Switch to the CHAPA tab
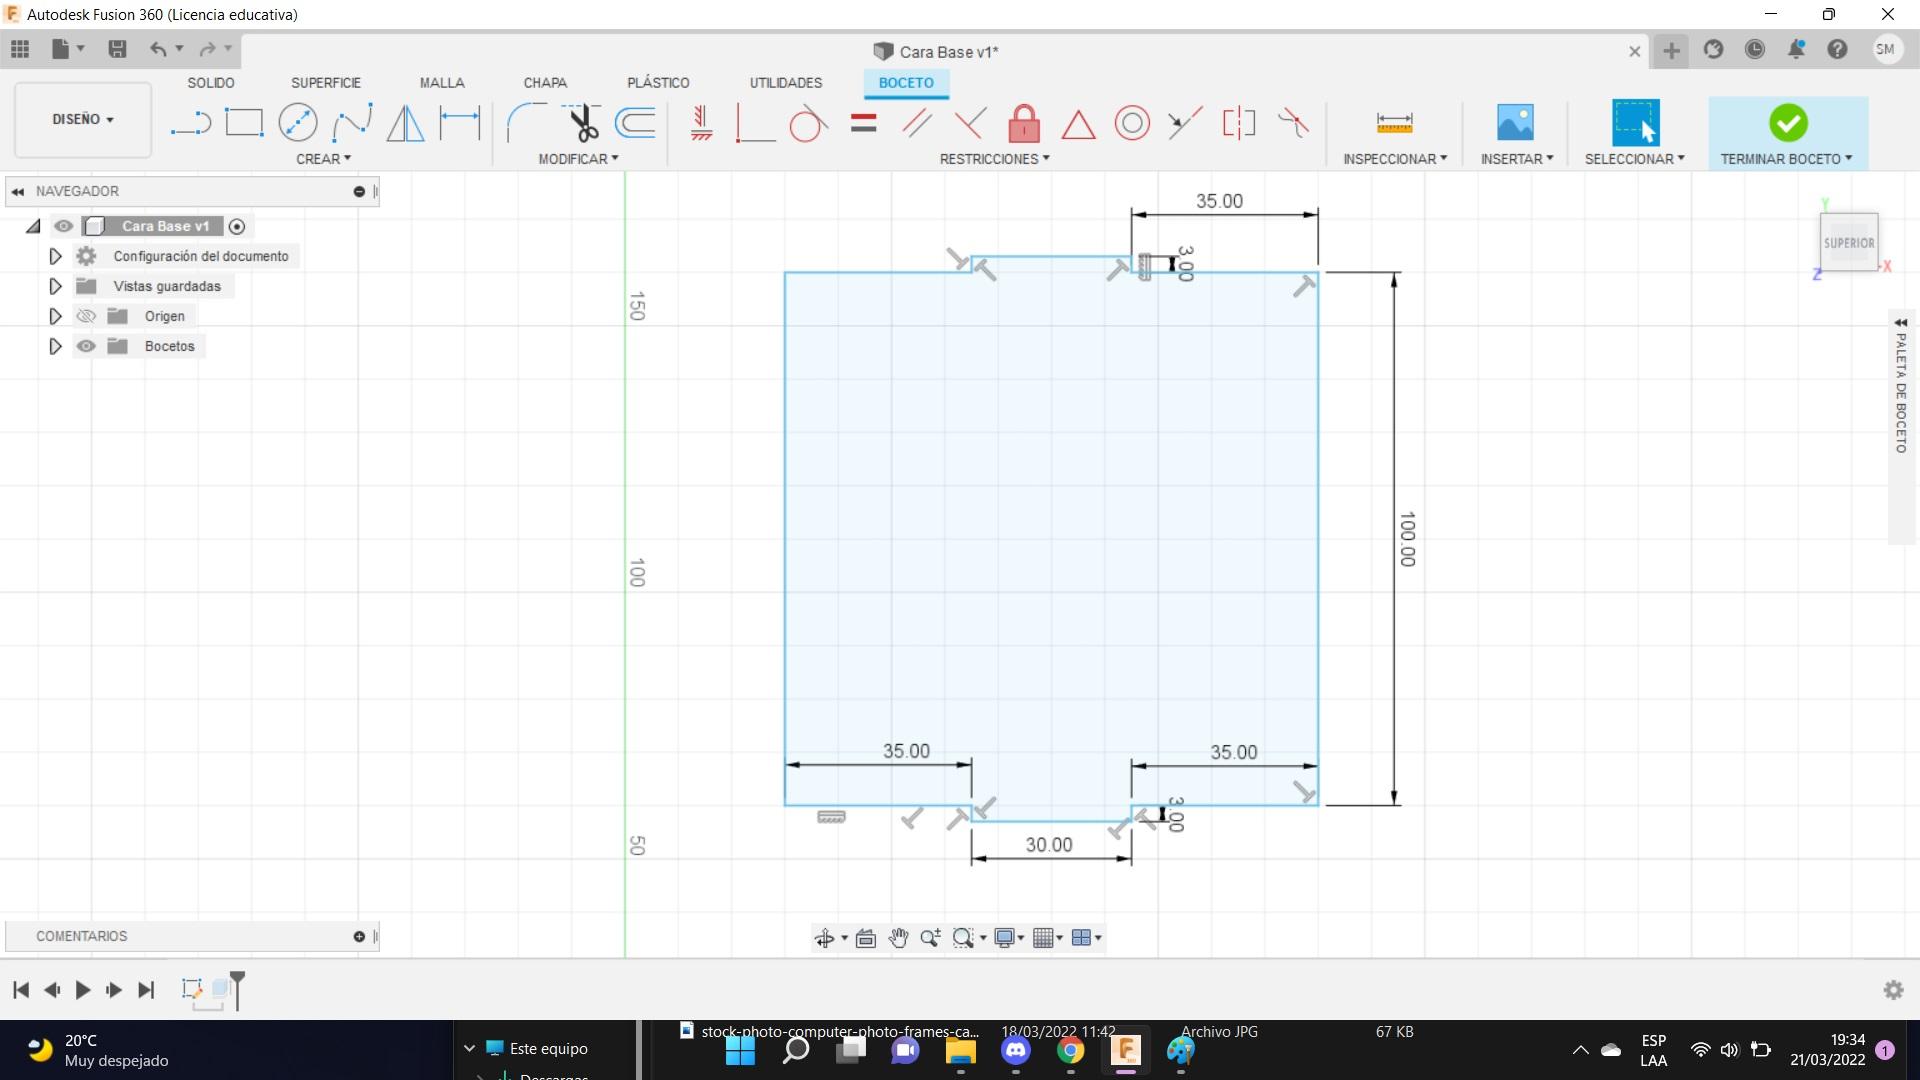The image size is (1920, 1080). [x=545, y=83]
